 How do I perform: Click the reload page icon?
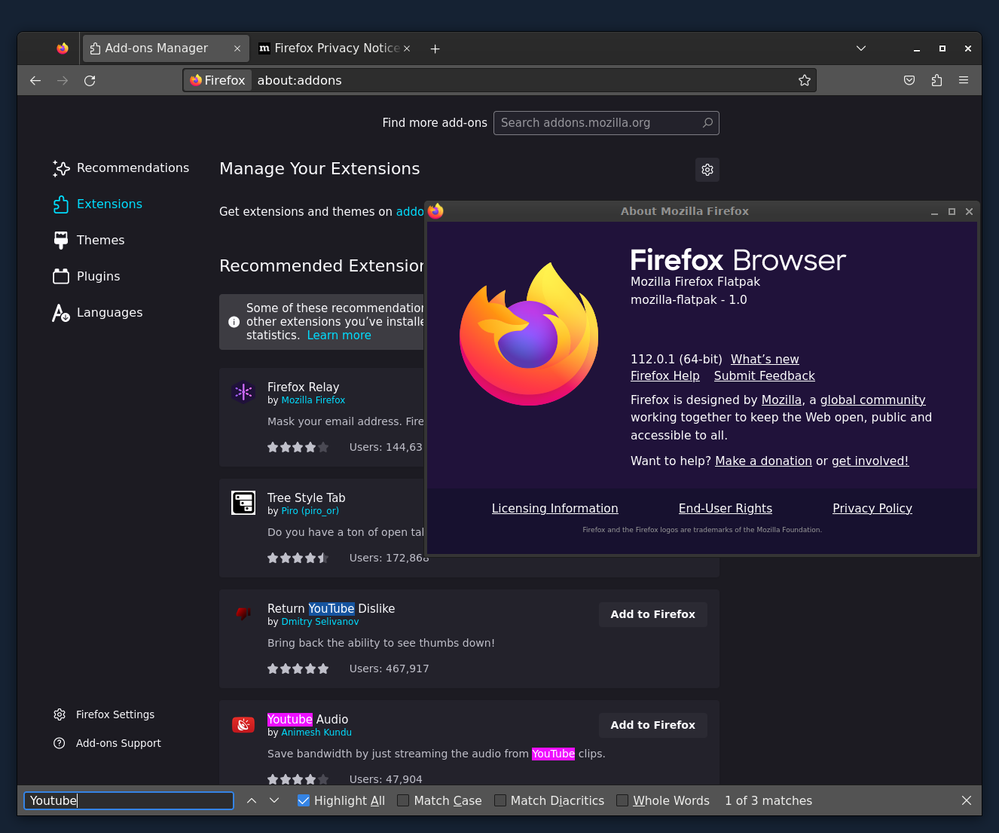point(89,80)
